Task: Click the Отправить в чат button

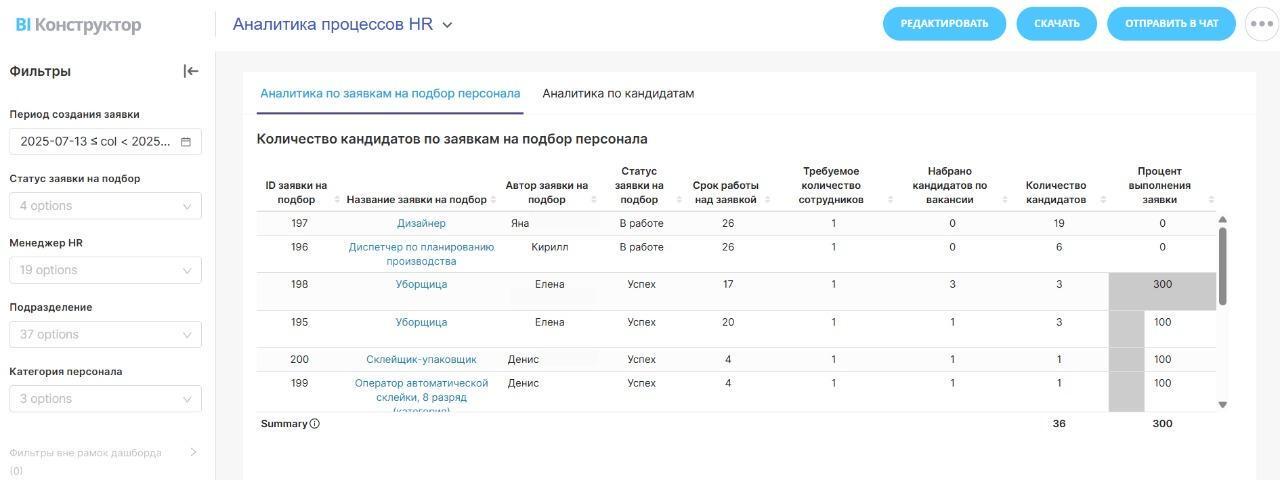Action: 1172,24
